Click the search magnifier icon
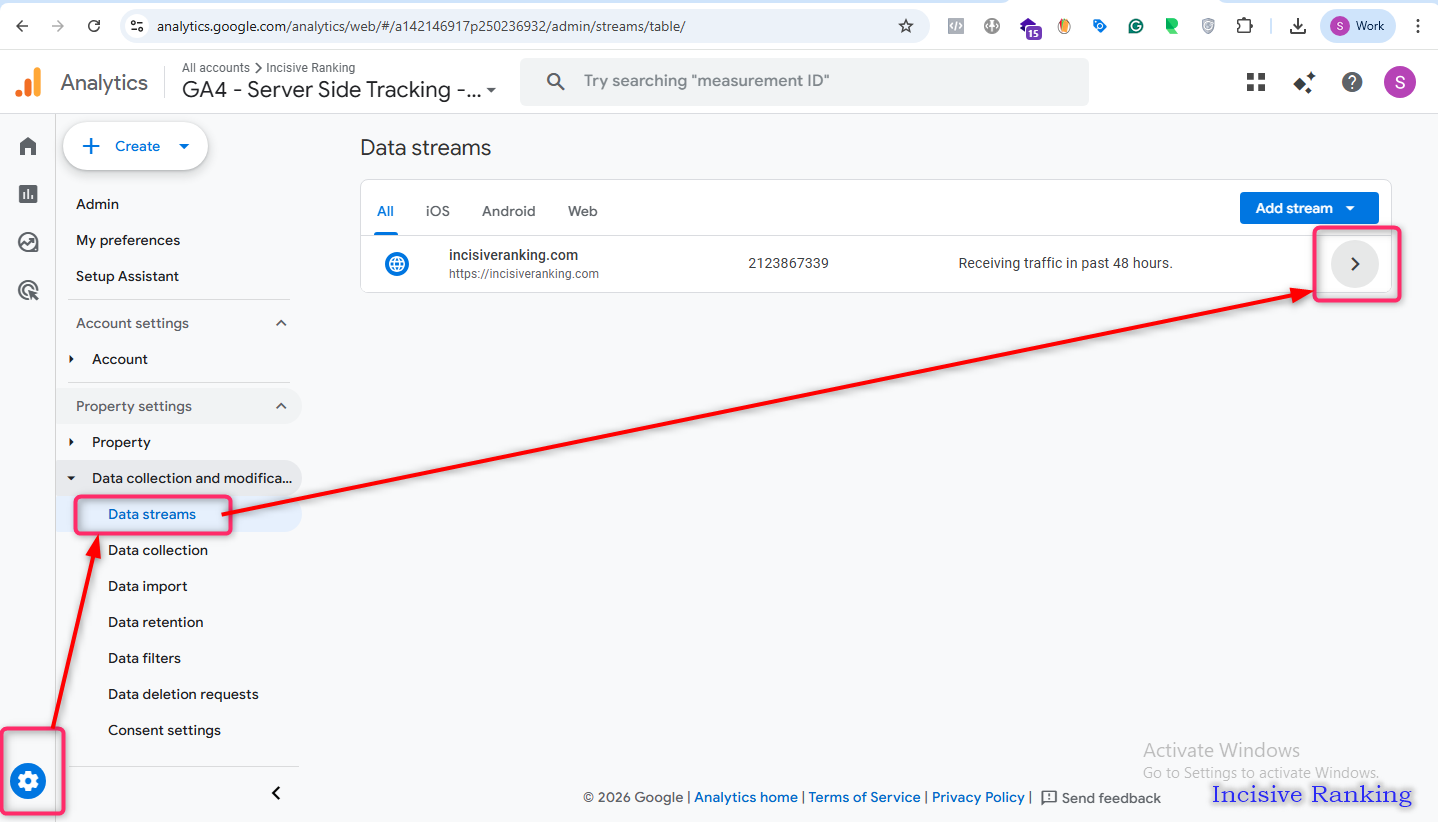This screenshot has width=1438, height=822. click(556, 81)
